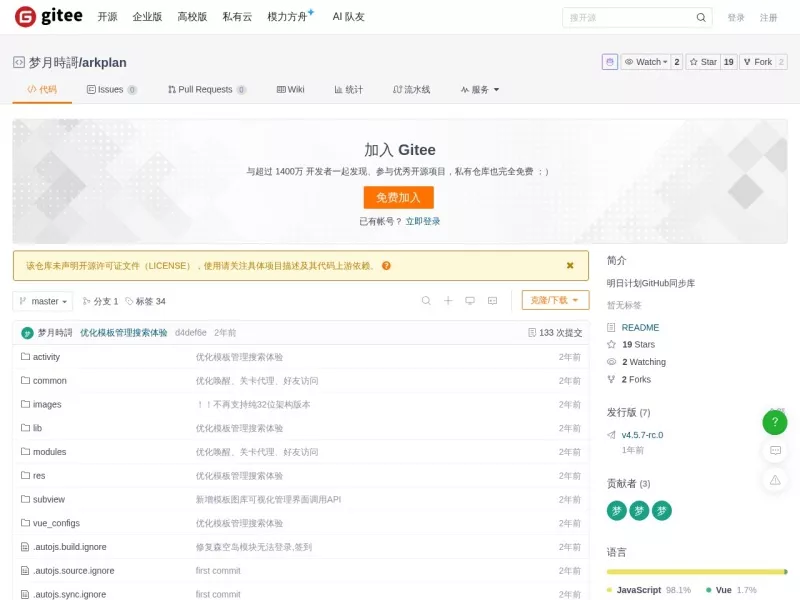Click the commit author avatar 梦月時謌
The image size is (800, 600).
click(x=27, y=333)
